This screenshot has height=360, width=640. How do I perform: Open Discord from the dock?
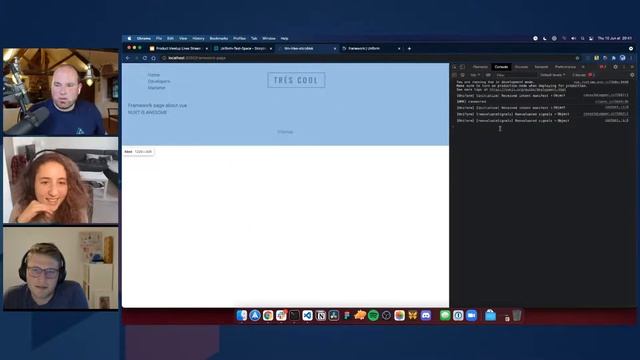click(x=426, y=315)
